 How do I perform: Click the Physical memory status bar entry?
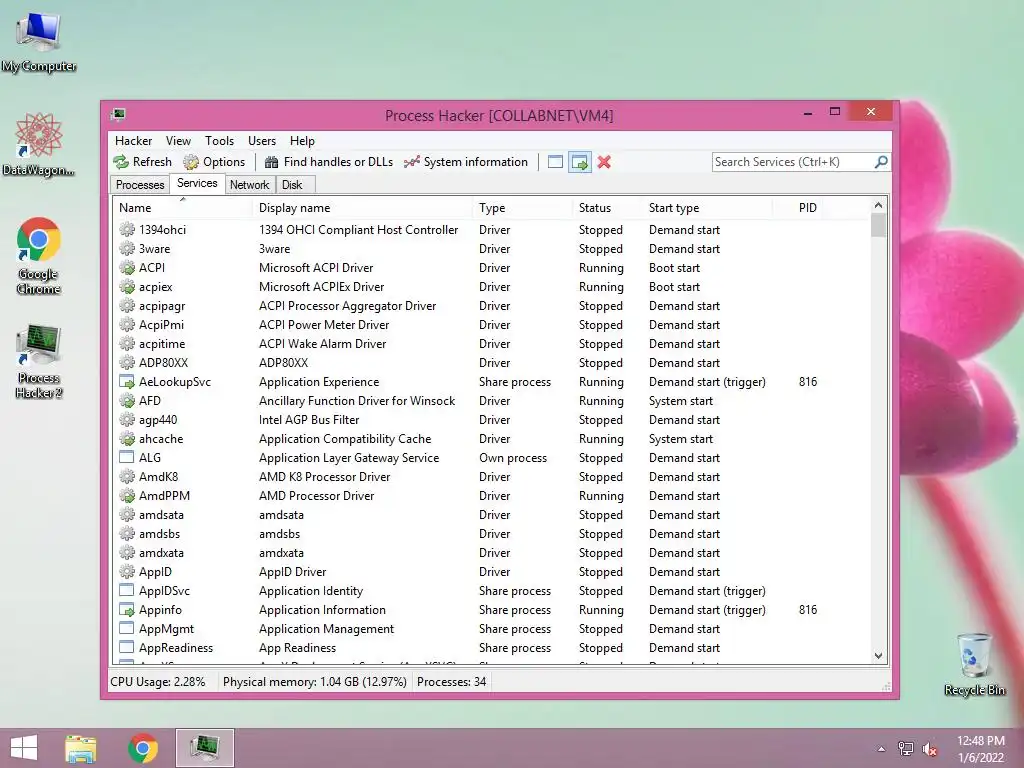click(315, 681)
